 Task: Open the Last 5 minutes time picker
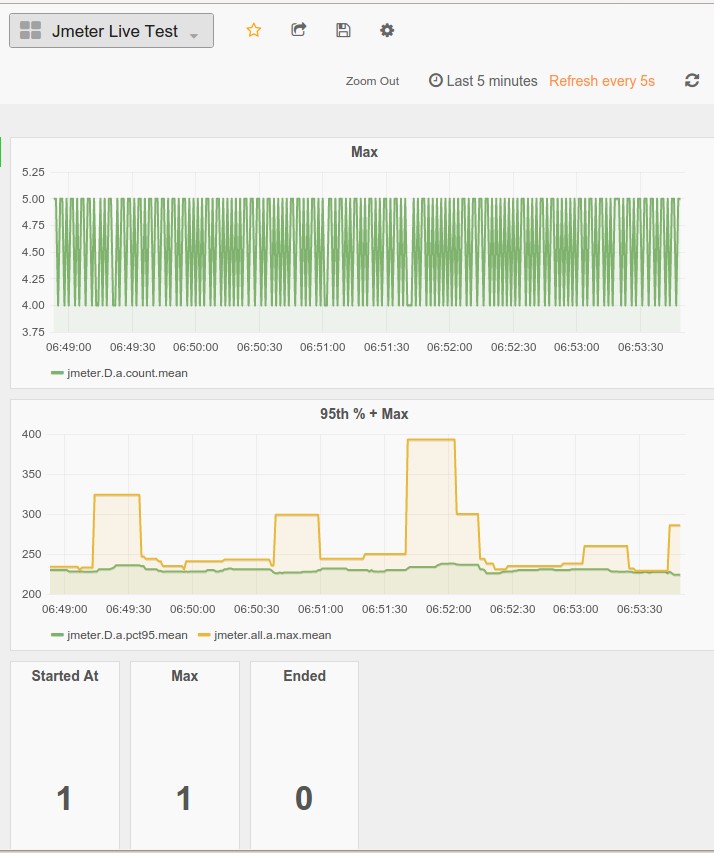click(x=483, y=81)
